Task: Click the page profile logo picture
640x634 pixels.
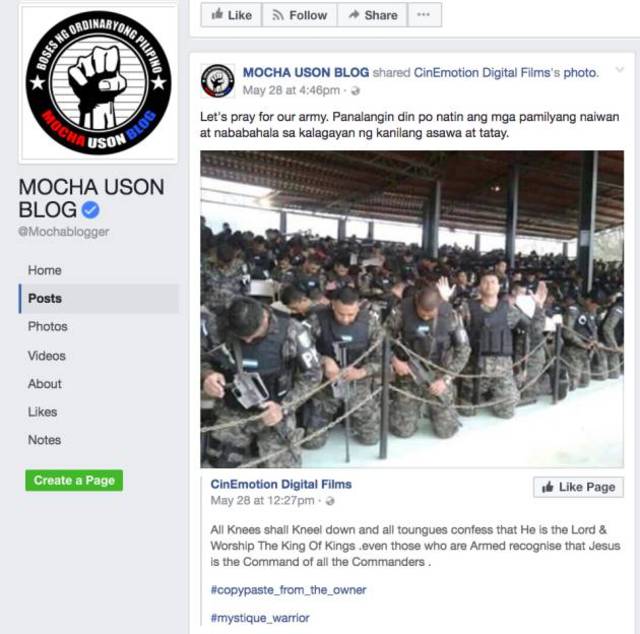Action: [x=98, y=83]
